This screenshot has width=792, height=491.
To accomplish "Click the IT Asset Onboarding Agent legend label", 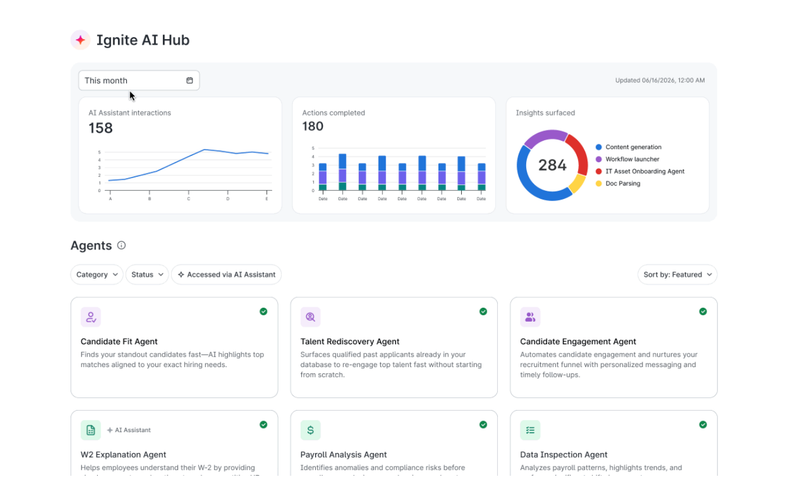I will pos(645,171).
